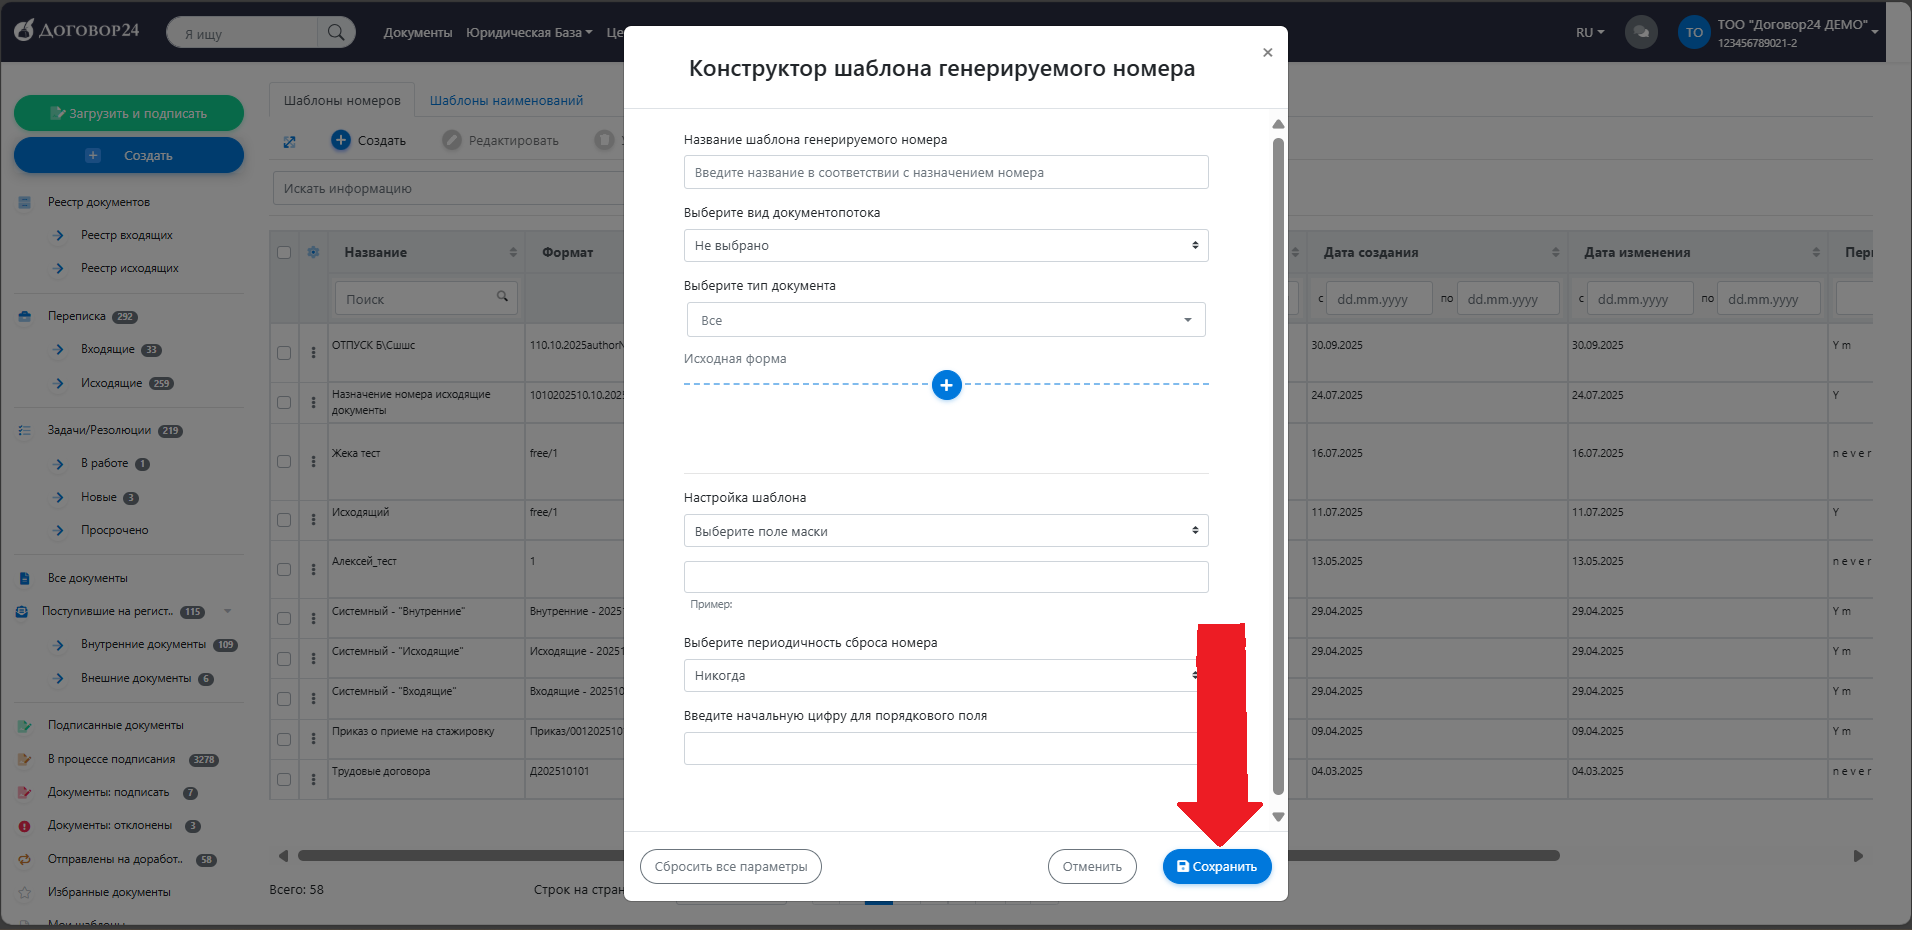
Task: Open row menu dots for Жека тест
Action: [313, 461]
